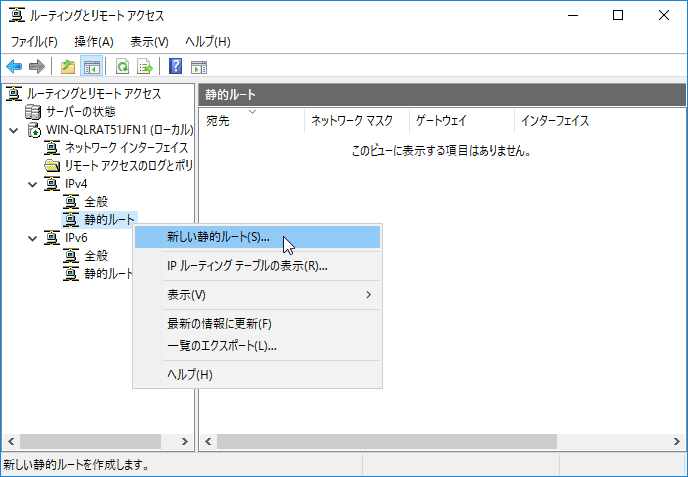
Task: Click the gray Forward arrow in toolbar
Action: pos(37,67)
